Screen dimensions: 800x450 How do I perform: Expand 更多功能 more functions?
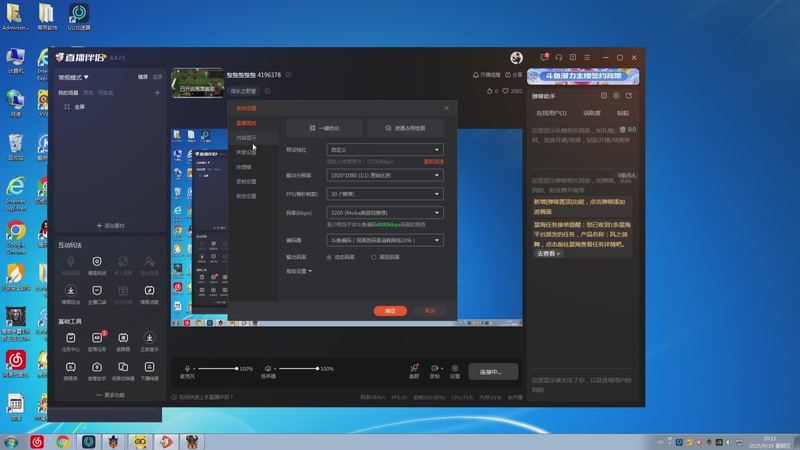point(110,395)
